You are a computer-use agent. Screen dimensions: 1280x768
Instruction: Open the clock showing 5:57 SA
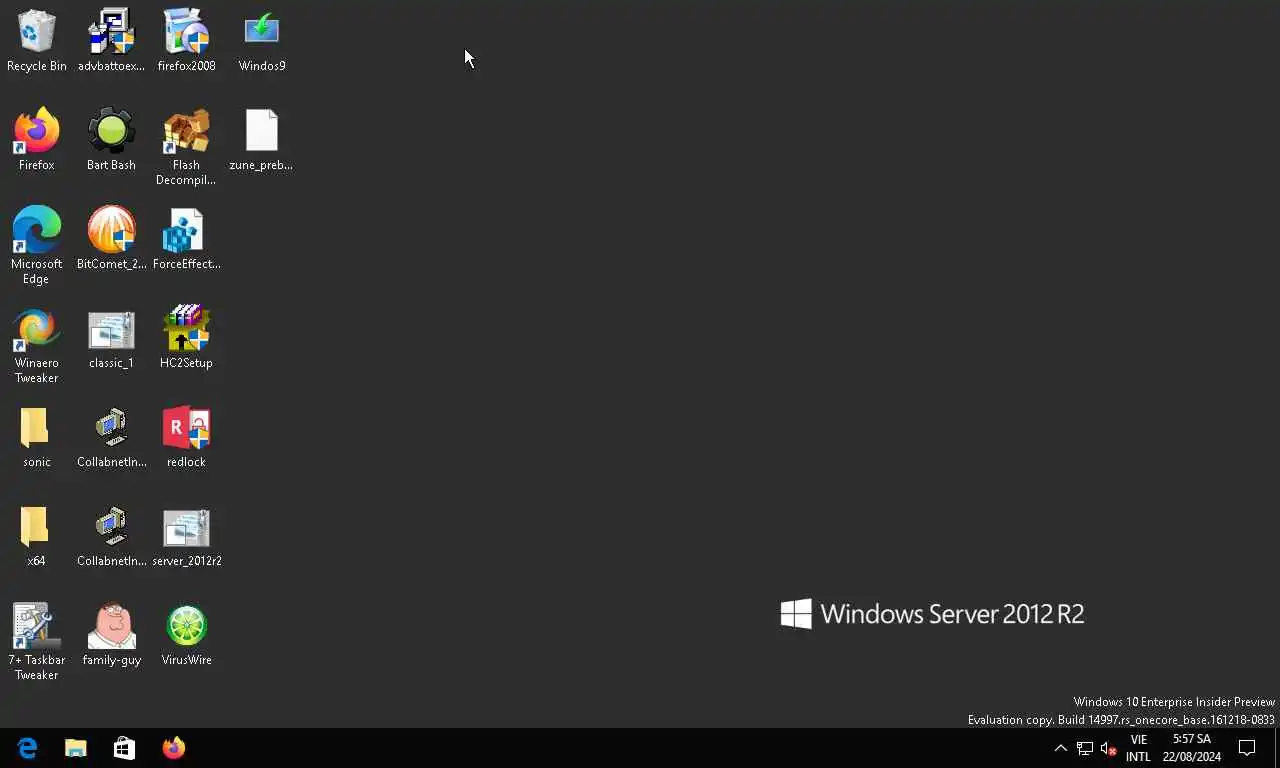tap(1192, 748)
